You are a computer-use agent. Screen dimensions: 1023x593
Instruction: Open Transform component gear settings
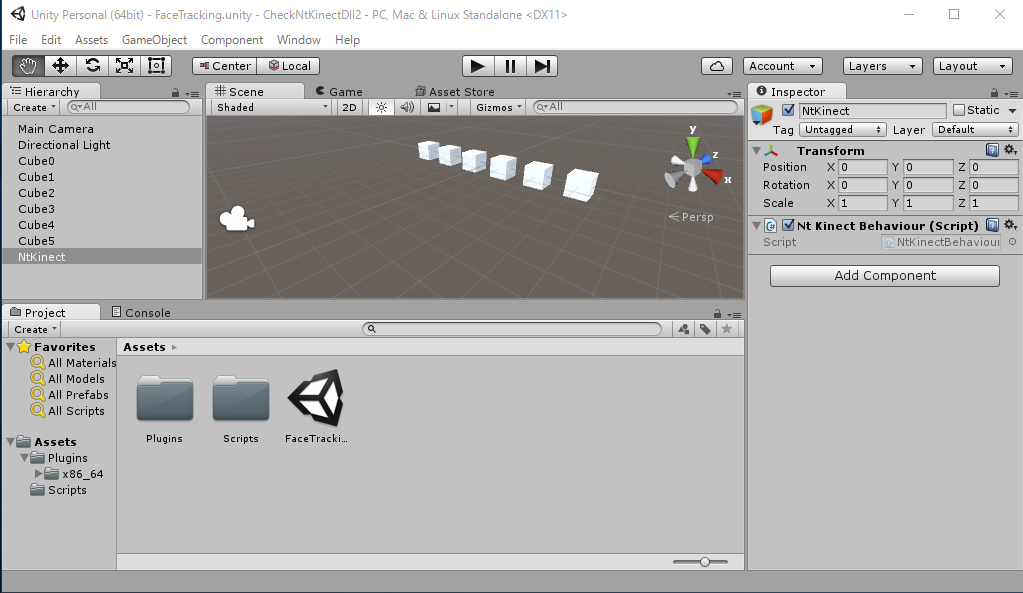[x=1010, y=150]
